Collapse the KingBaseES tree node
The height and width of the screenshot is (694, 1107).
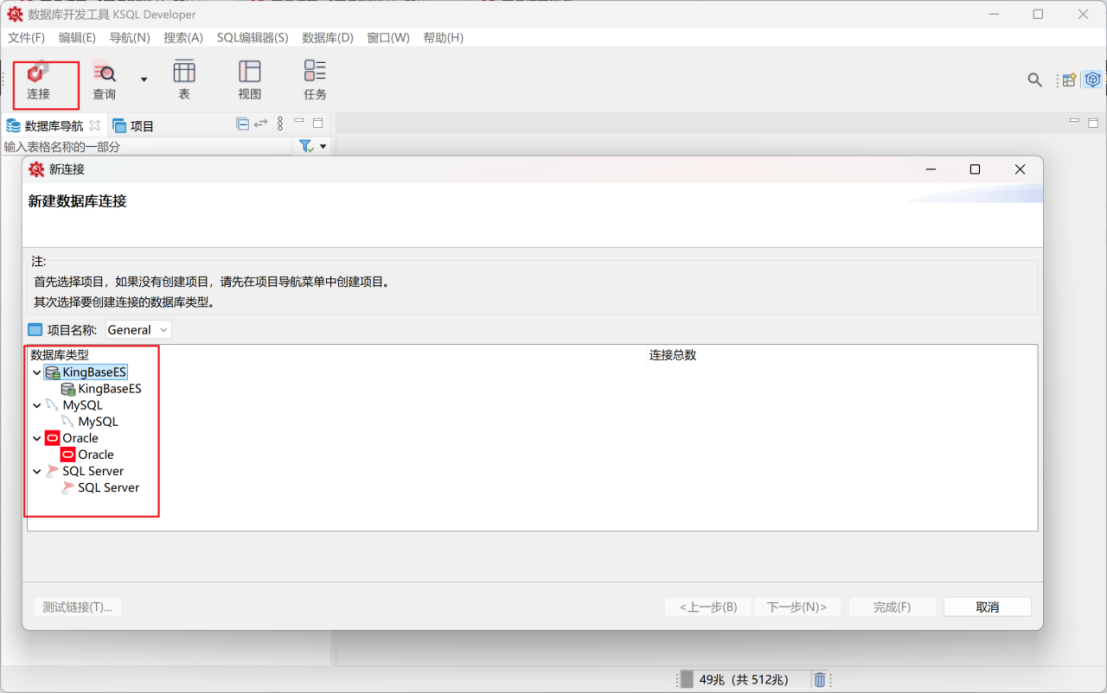(37, 373)
